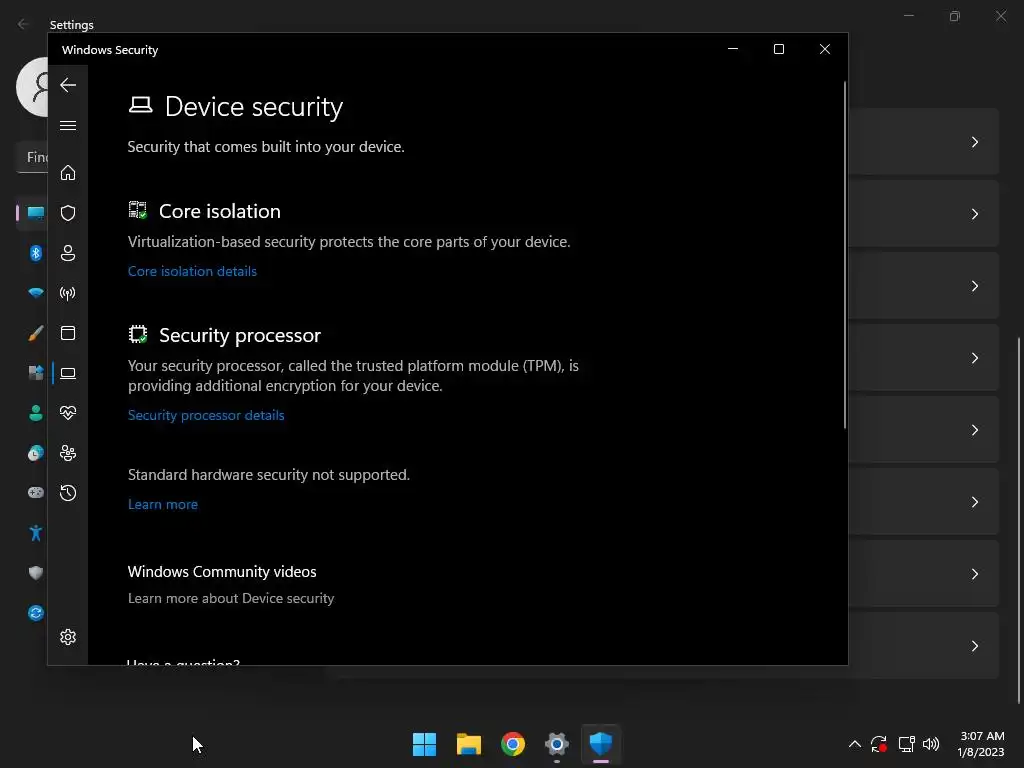
Task: Open App & browser control icon
Action: pos(68,333)
